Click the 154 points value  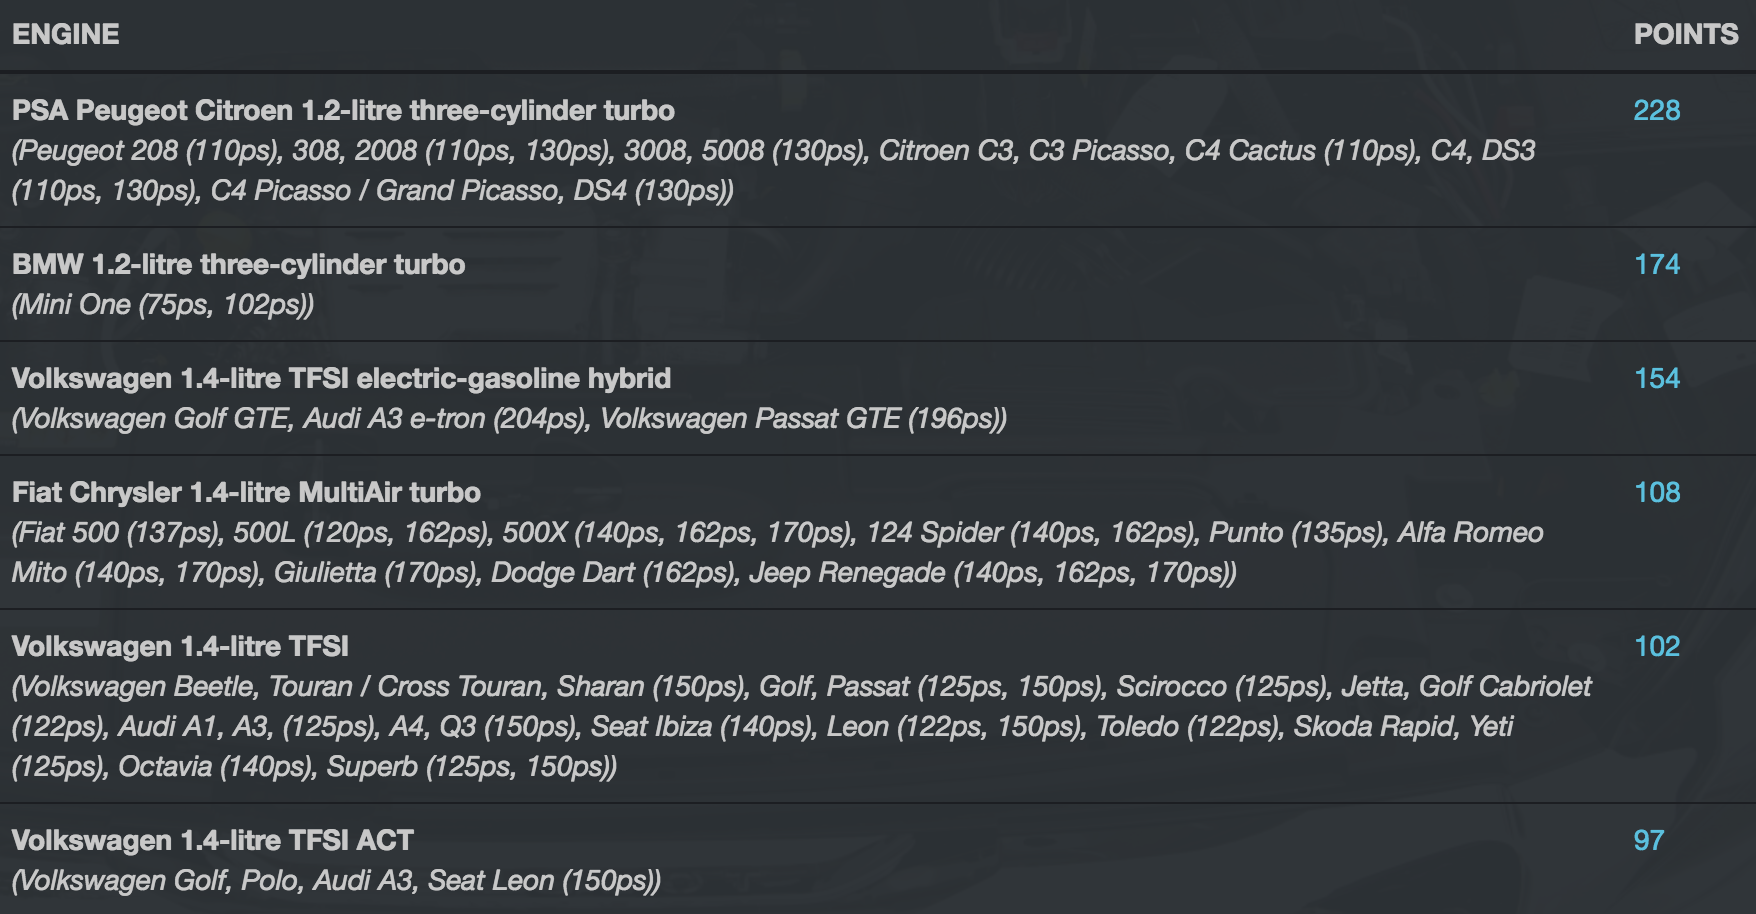(x=1656, y=378)
